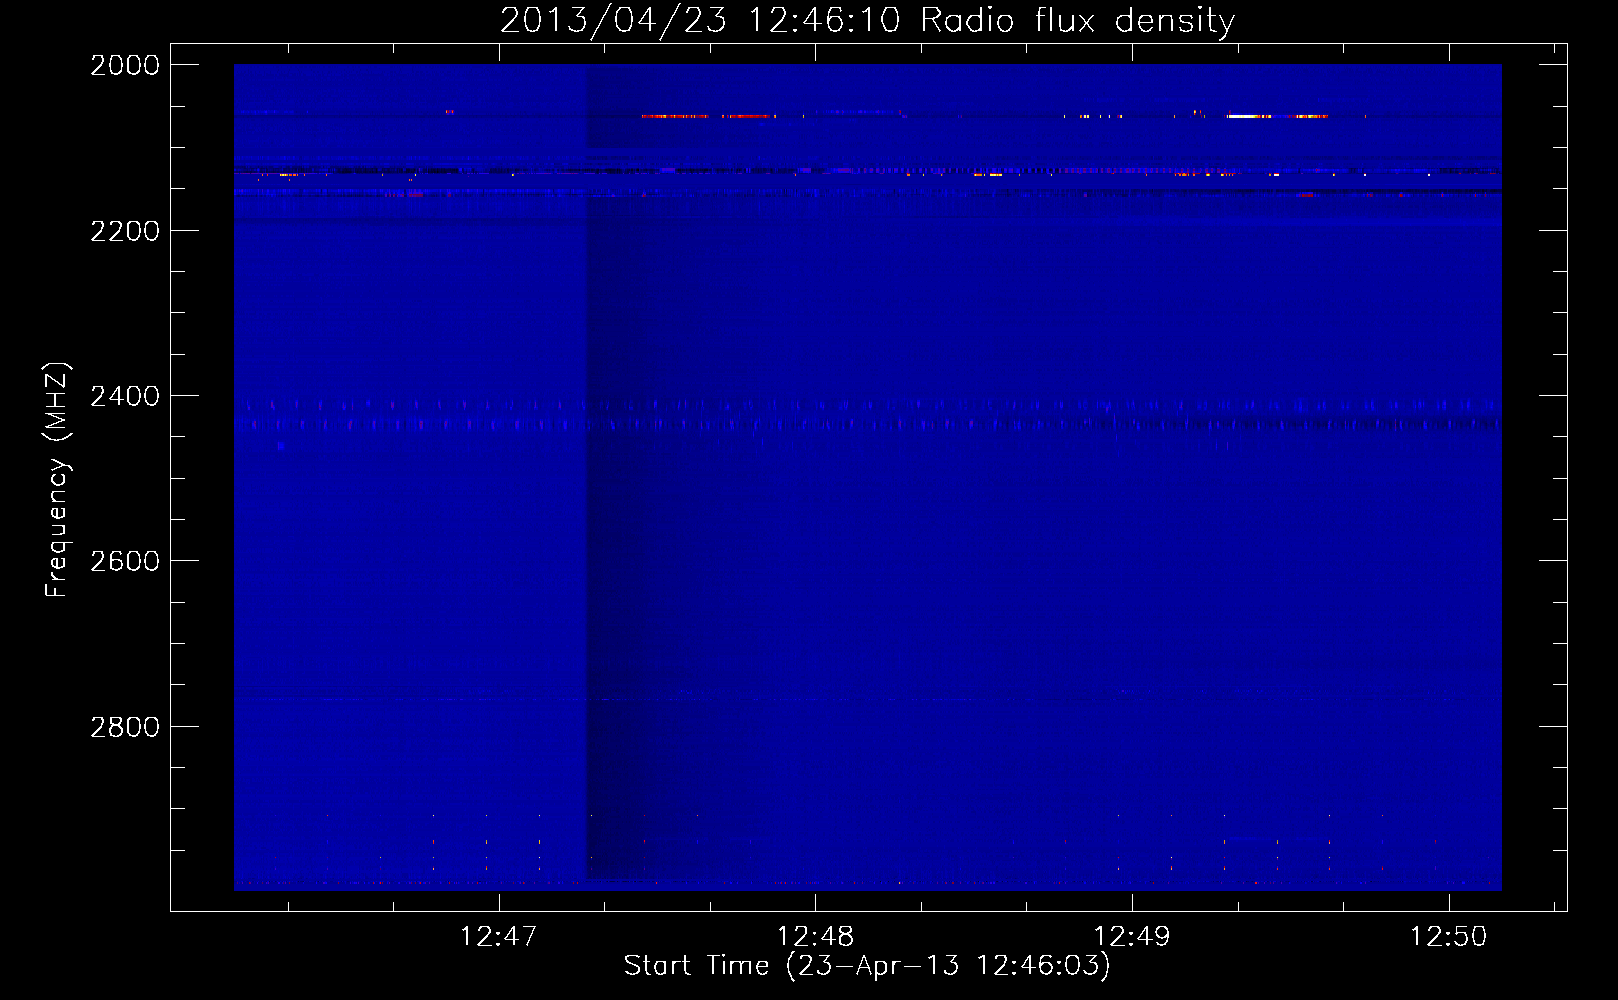Click the plot title 'Radio flux density'

coord(1077,21)
